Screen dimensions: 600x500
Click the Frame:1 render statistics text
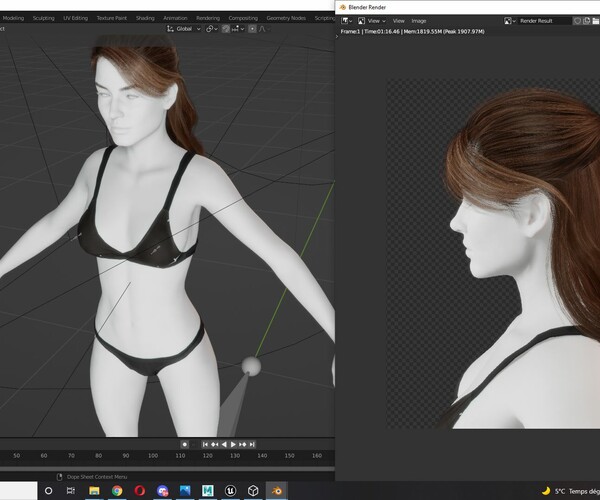pos(412,31)
